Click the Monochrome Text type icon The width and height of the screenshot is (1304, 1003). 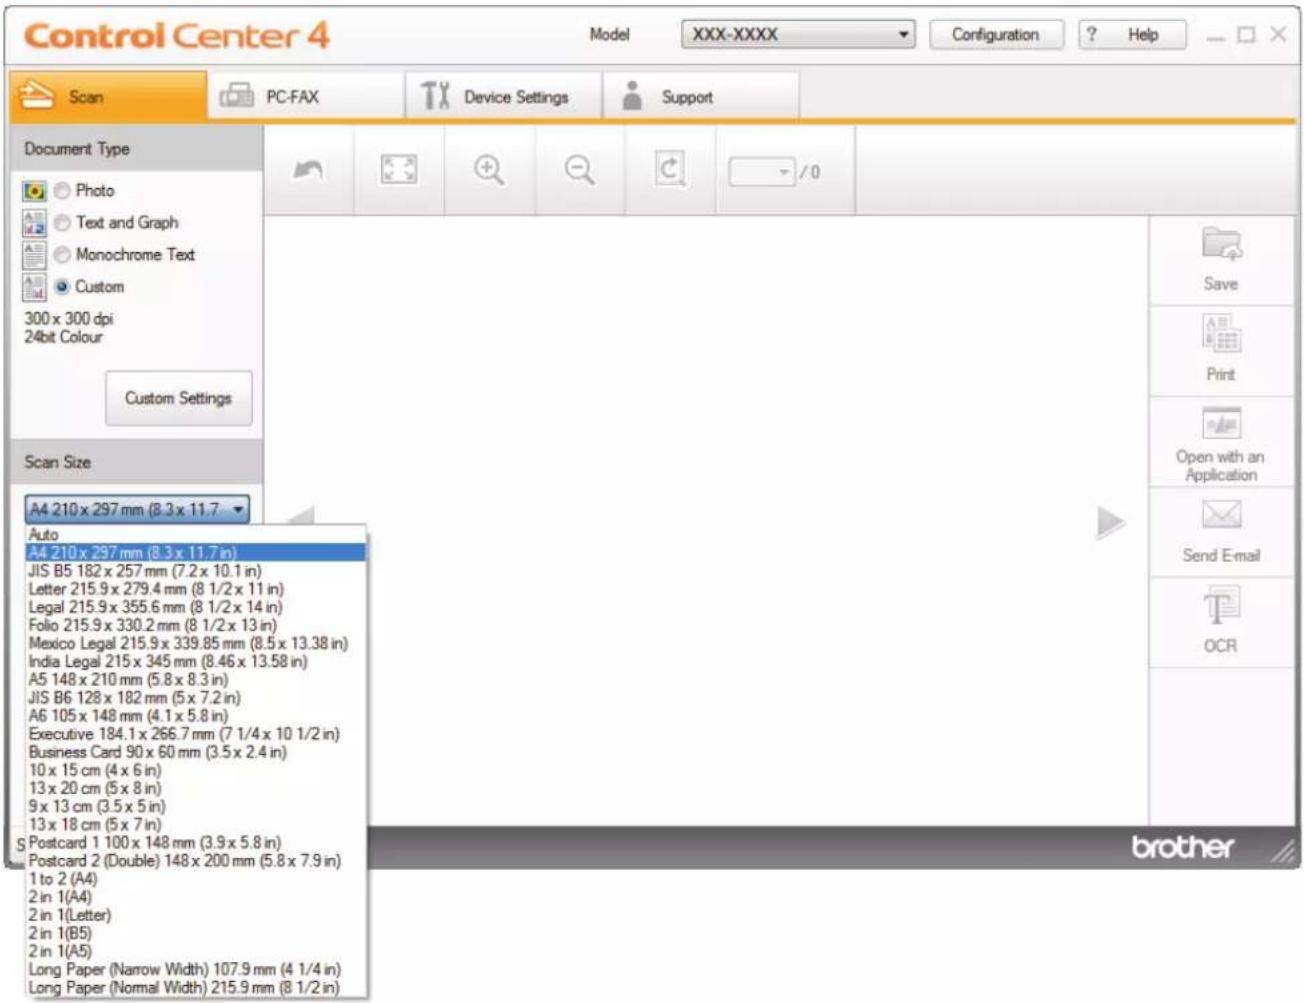tap(34, 254)
